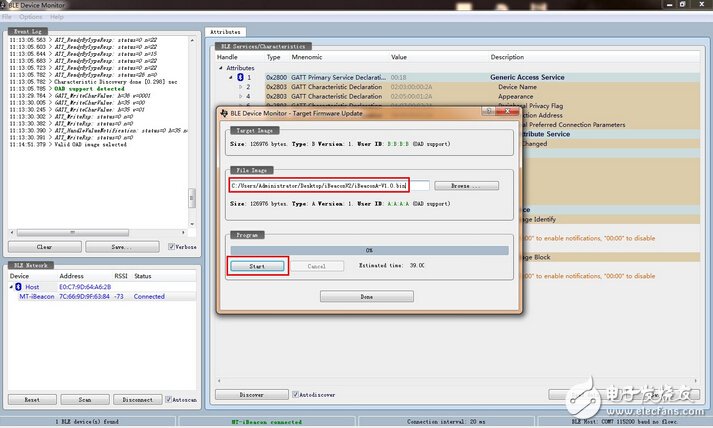Click the Mnemonic column header
The width and height of the screenshot is (713, 428).
tap(307, 57)
